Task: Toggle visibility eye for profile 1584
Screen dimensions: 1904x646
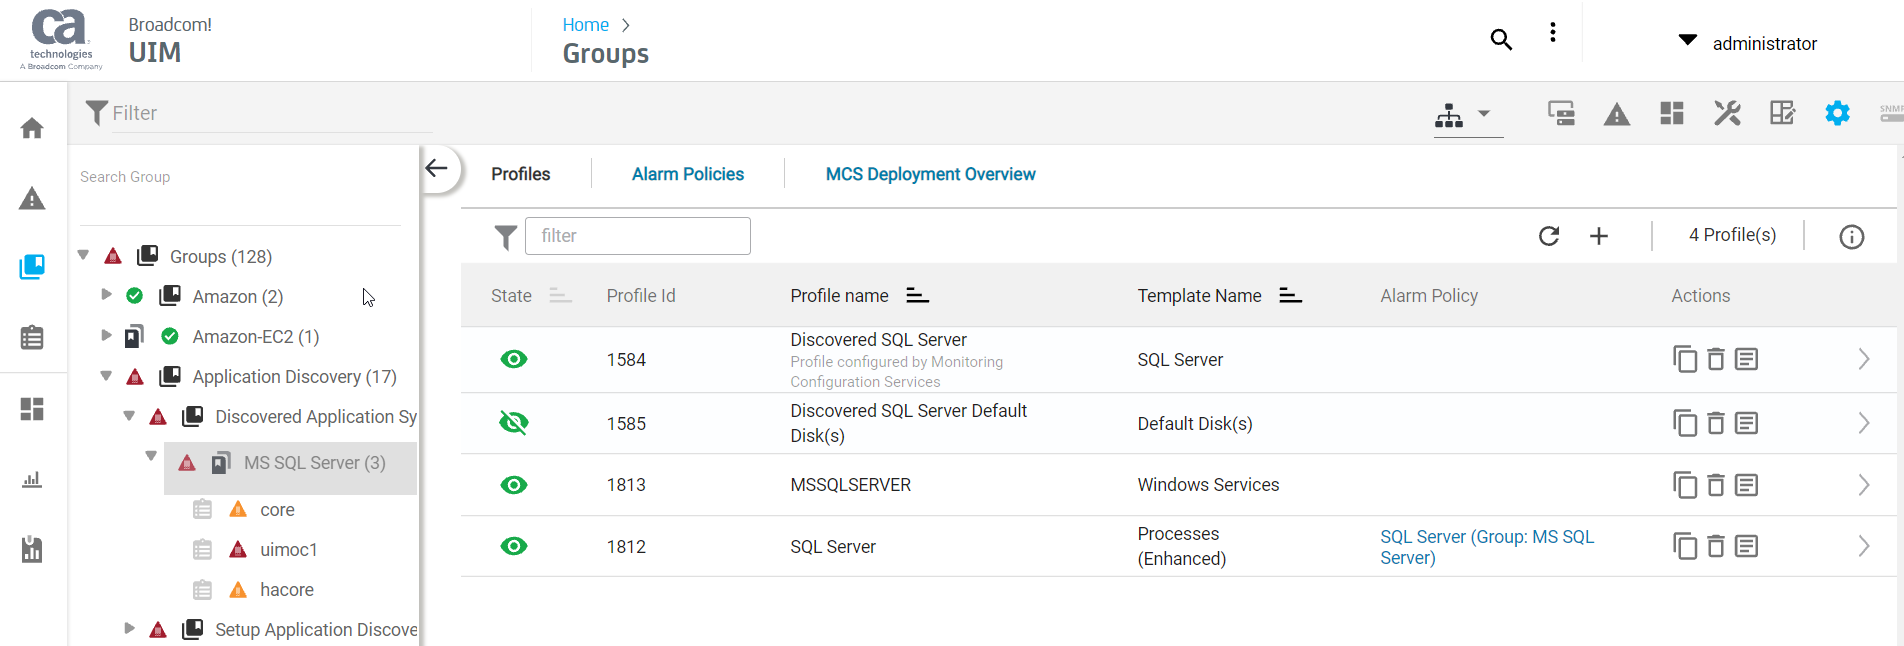Action: tap(514, 359)
